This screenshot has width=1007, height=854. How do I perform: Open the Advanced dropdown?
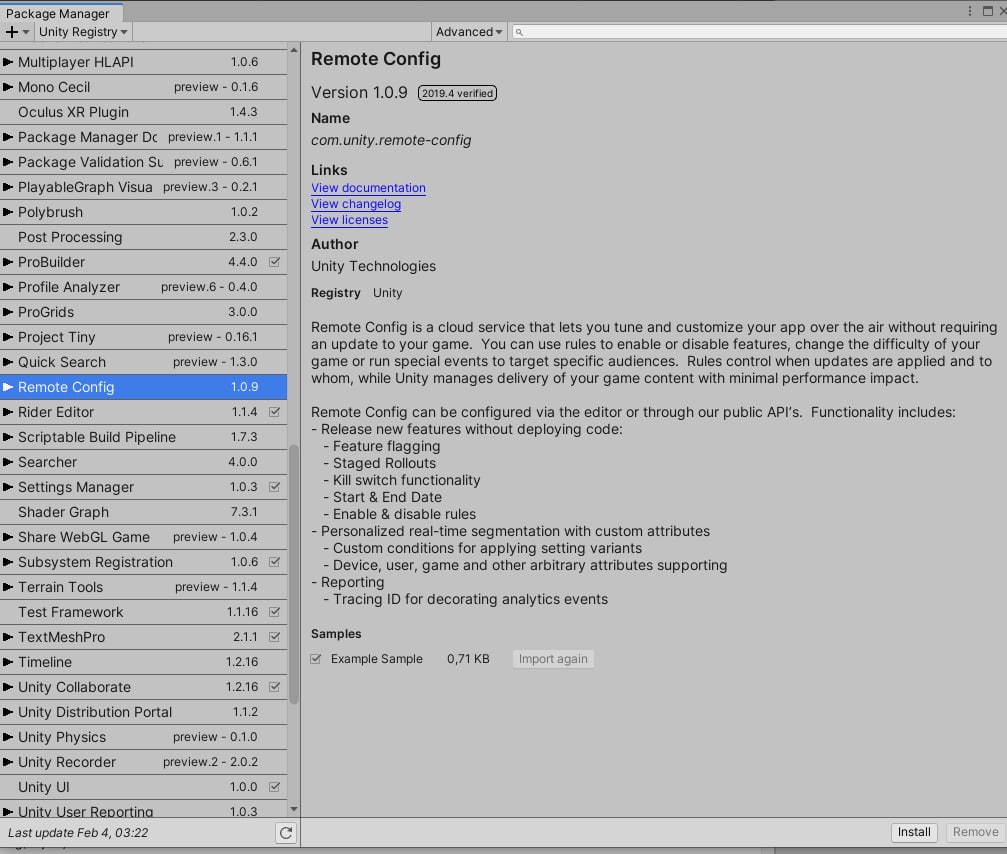click(x=469, y=31)
